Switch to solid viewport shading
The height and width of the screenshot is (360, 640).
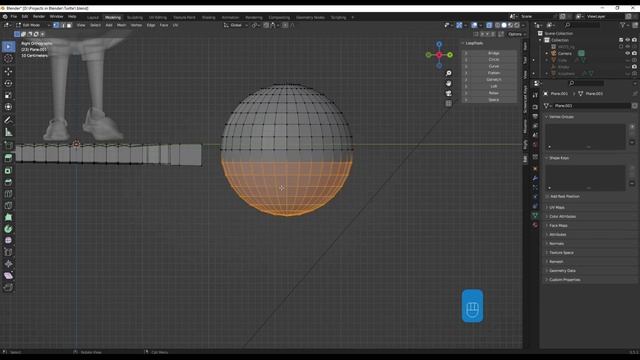(504, 25)
